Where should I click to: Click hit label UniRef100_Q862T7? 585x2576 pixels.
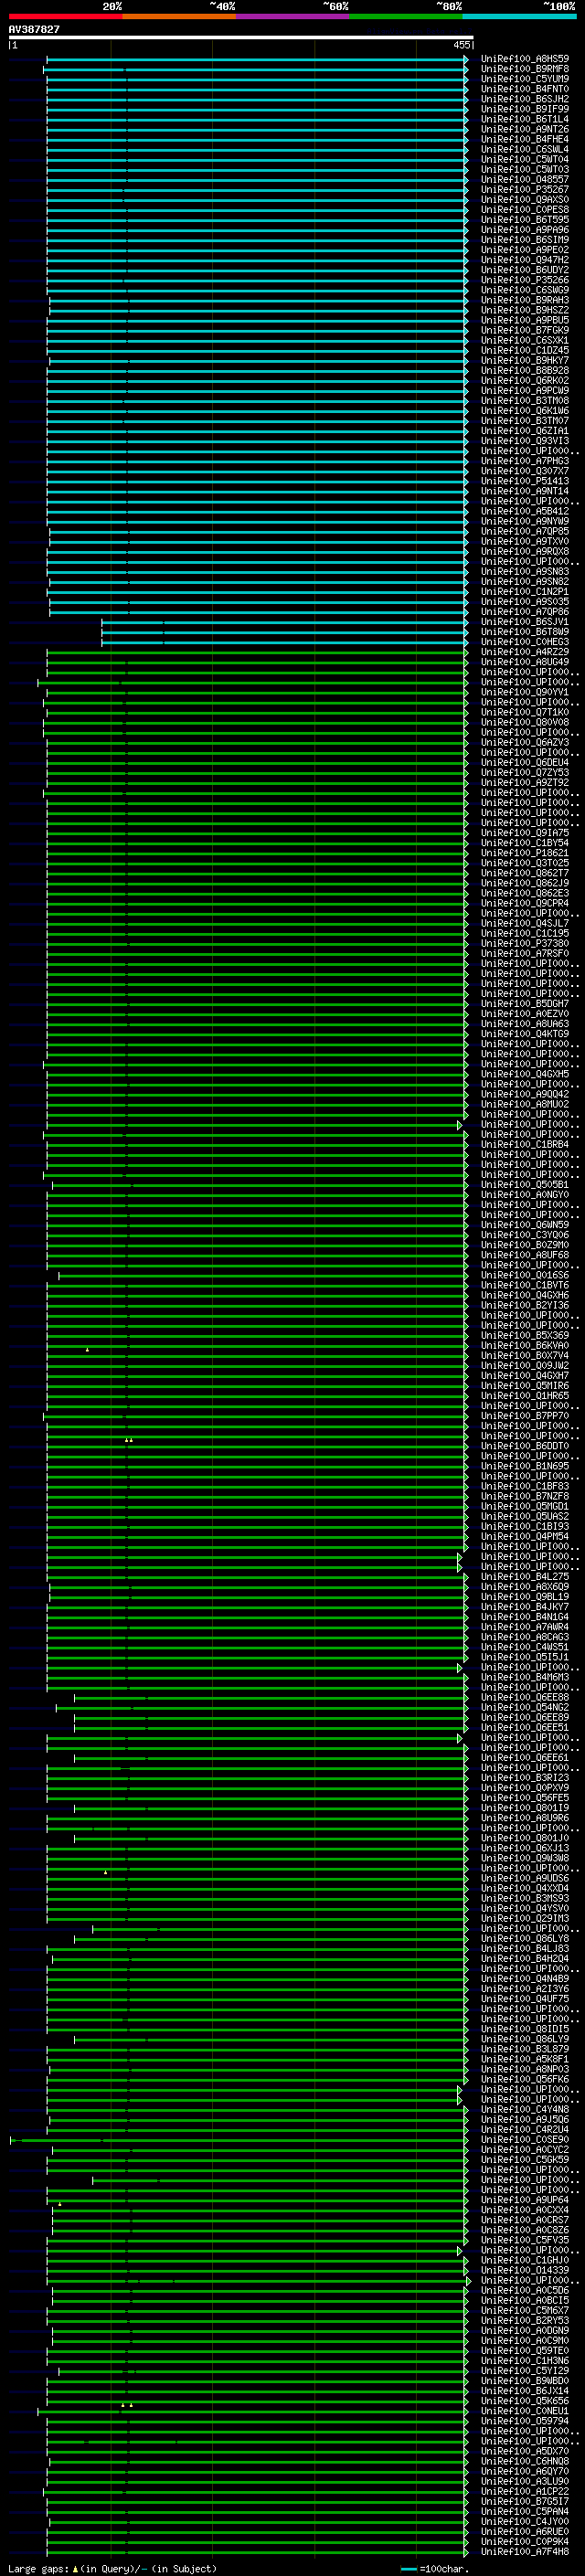[x=525, y=873]
